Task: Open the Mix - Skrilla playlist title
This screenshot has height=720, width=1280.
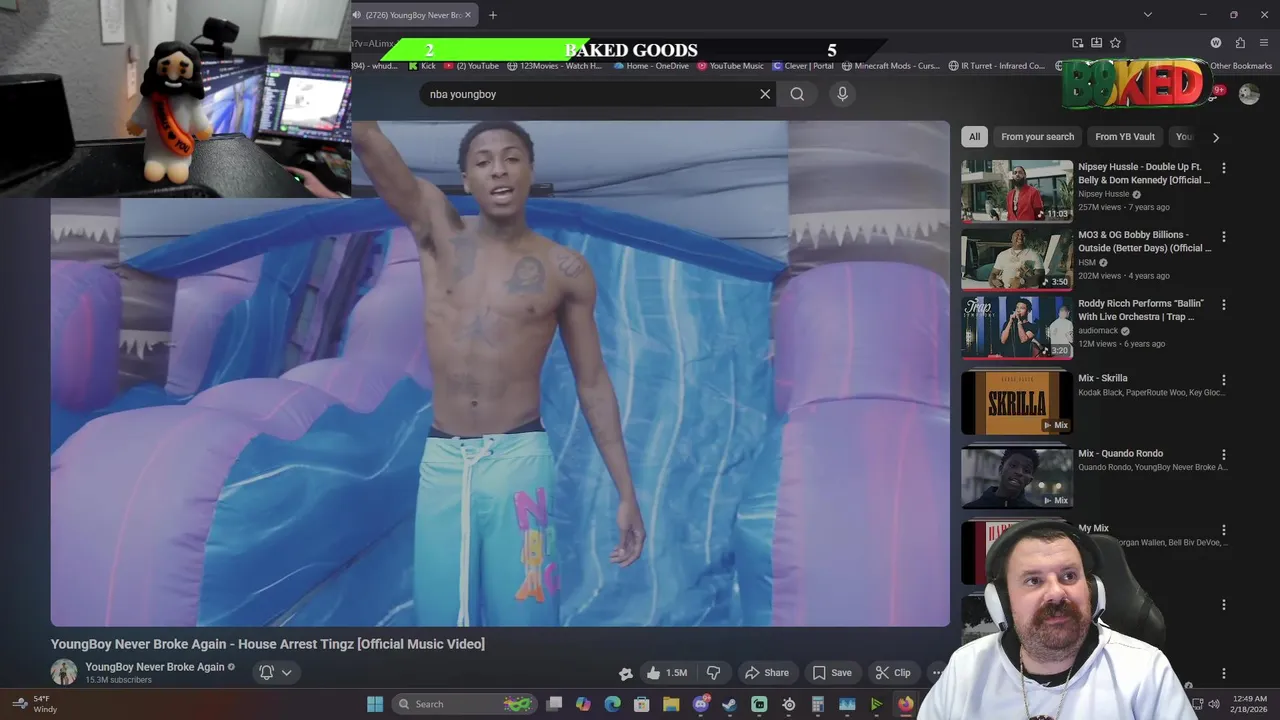Action: pyautogui.click(x=1102, y=378)
